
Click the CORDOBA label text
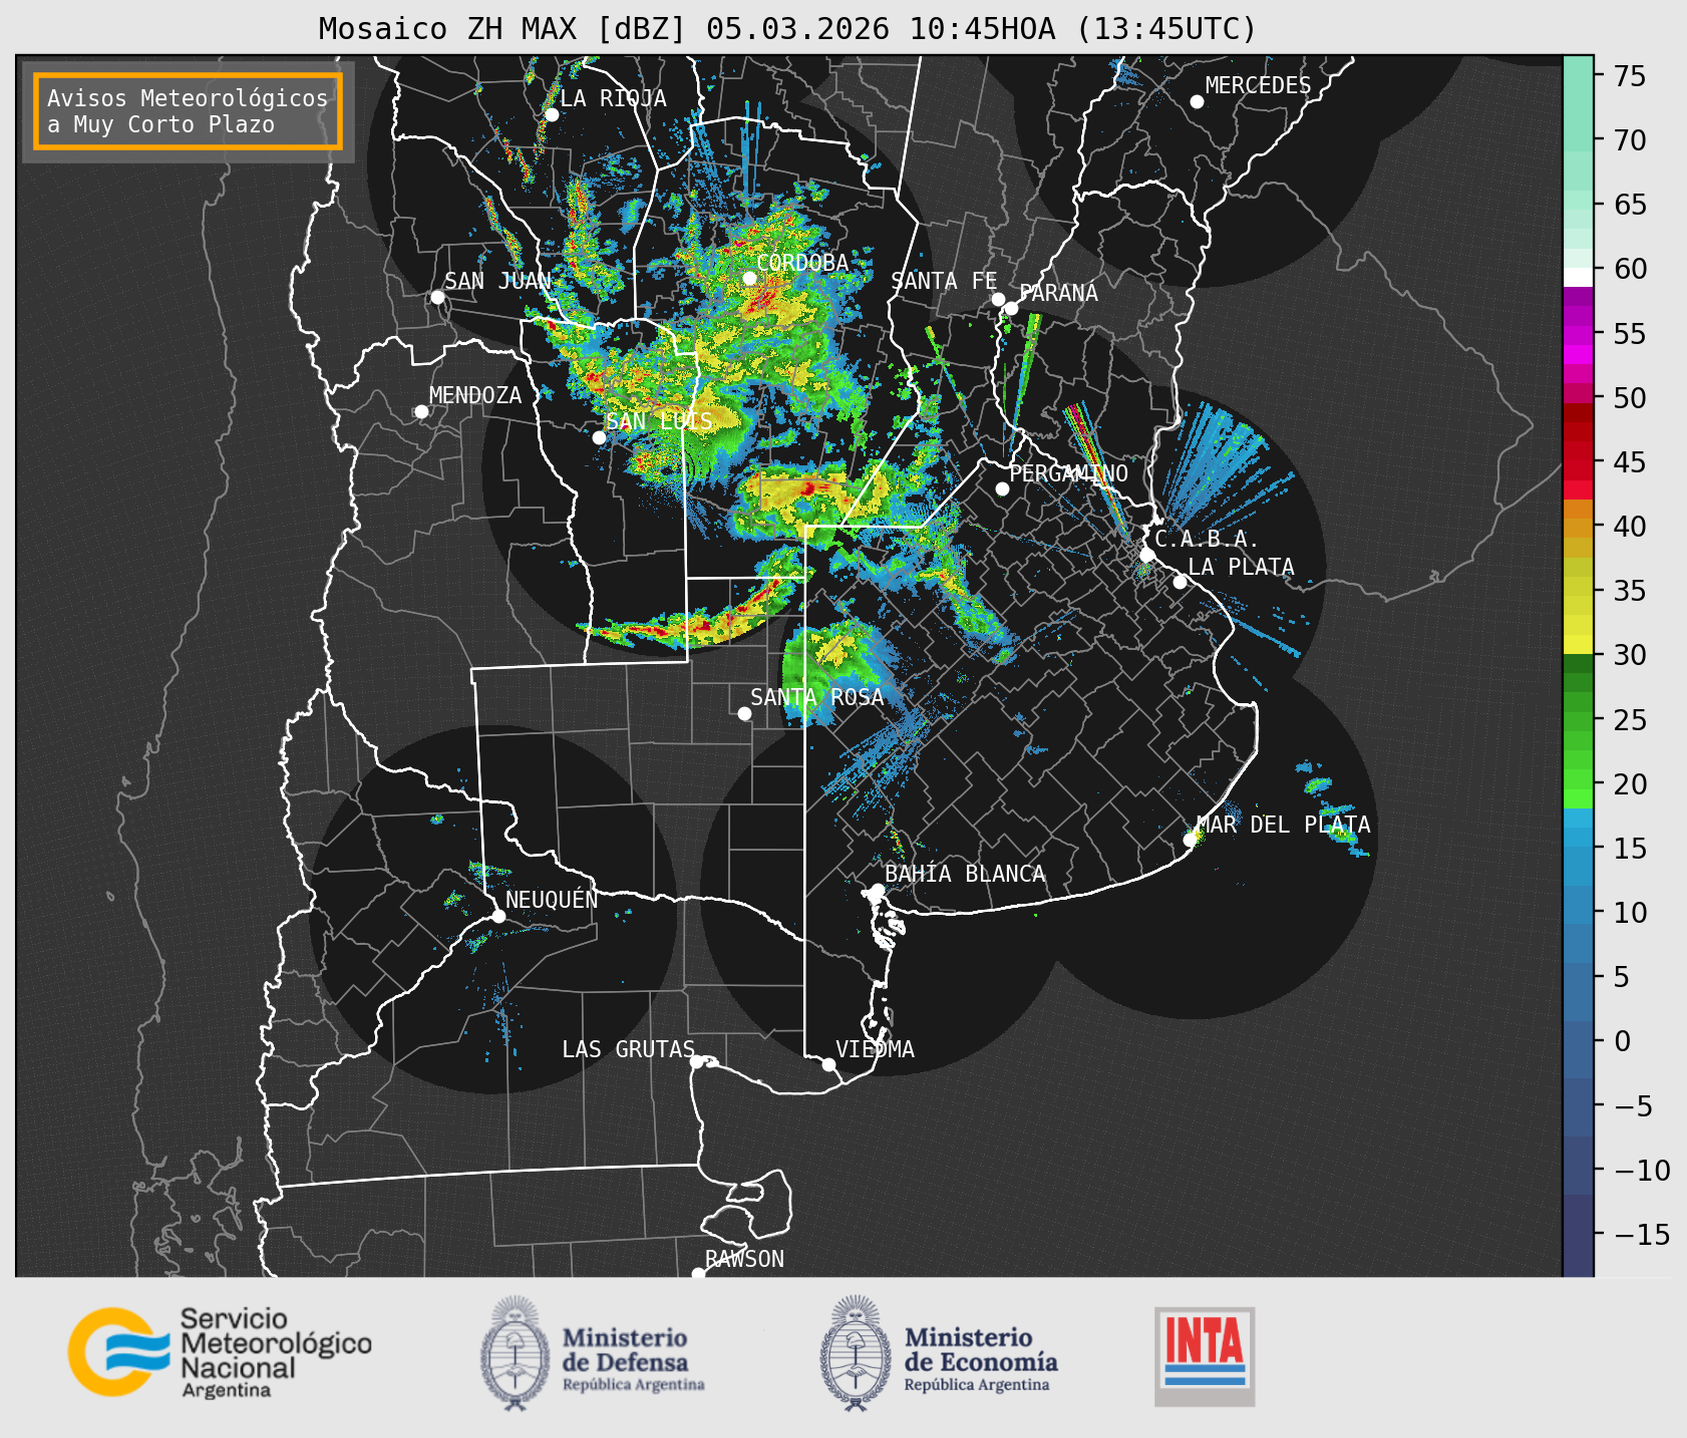tap(802, 263)
